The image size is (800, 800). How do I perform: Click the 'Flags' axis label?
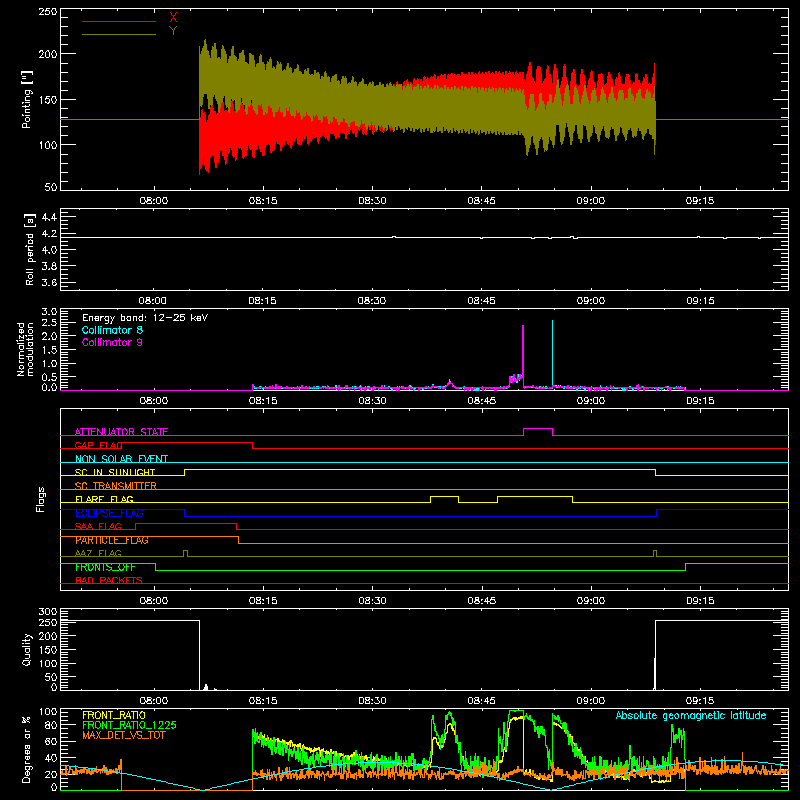click(41, 499)
